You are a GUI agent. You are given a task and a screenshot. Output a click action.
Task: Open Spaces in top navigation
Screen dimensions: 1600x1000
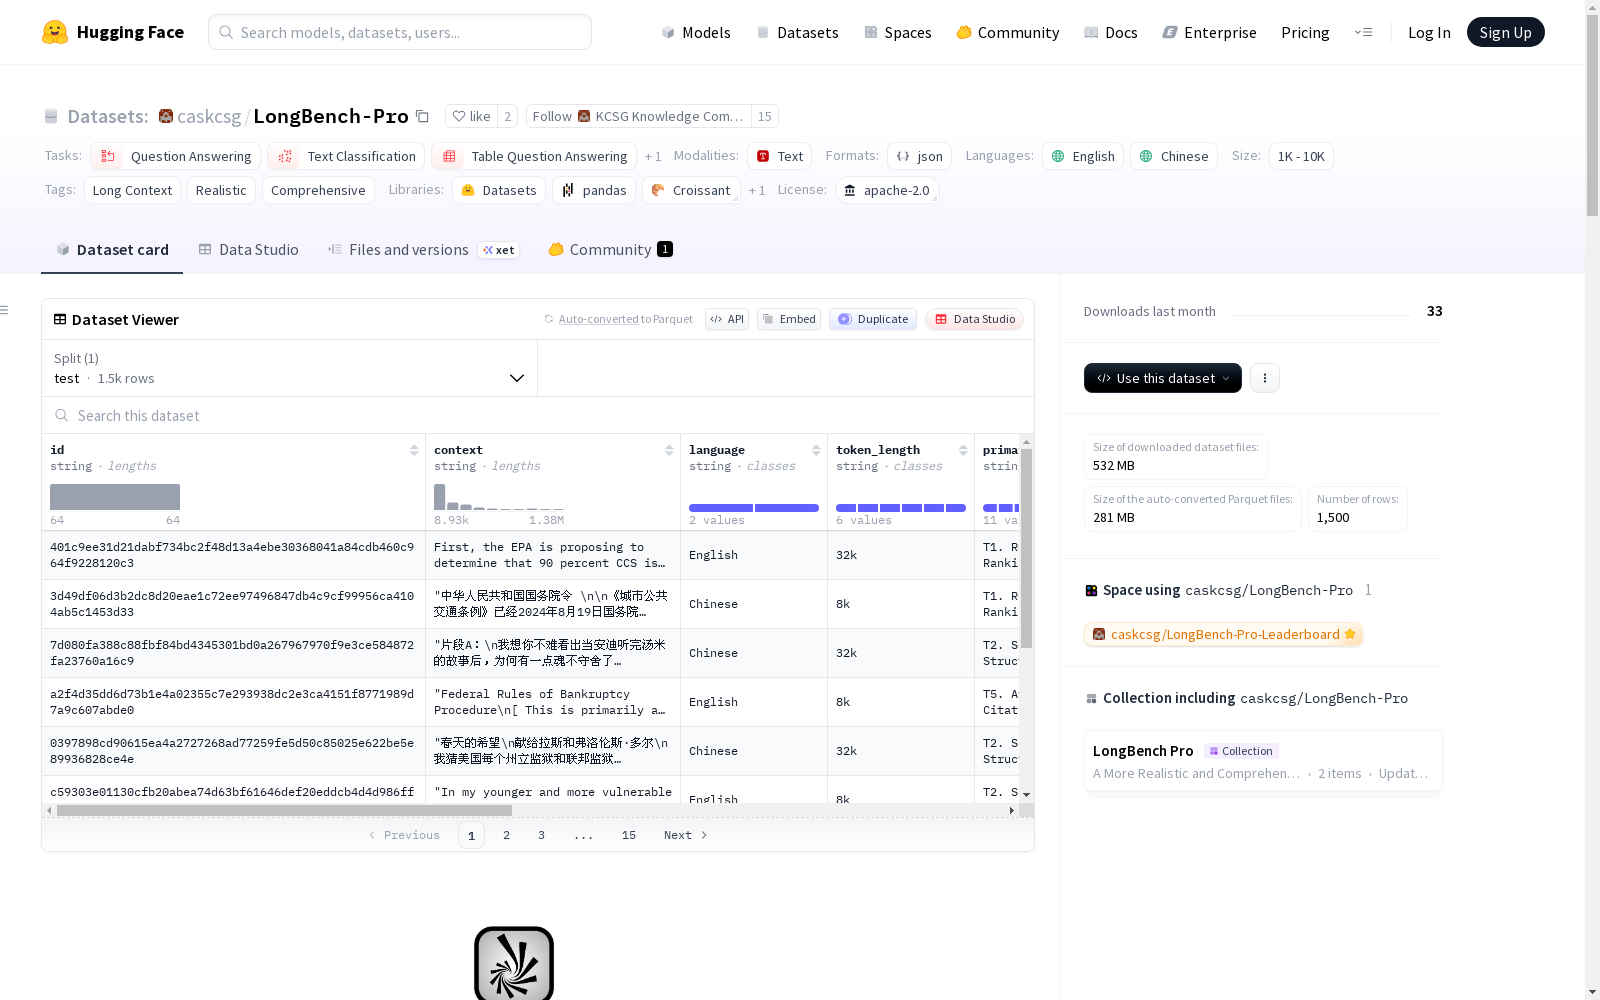898,32
